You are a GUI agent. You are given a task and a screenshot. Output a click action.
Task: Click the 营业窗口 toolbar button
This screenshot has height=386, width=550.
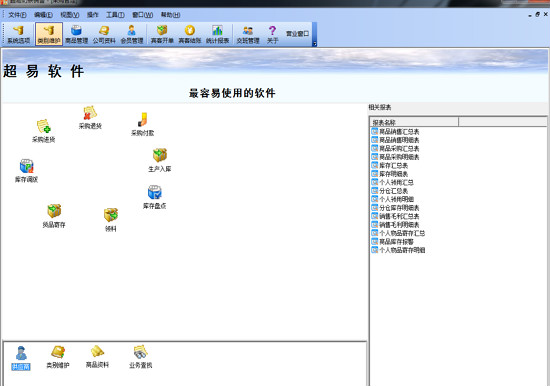297,34
